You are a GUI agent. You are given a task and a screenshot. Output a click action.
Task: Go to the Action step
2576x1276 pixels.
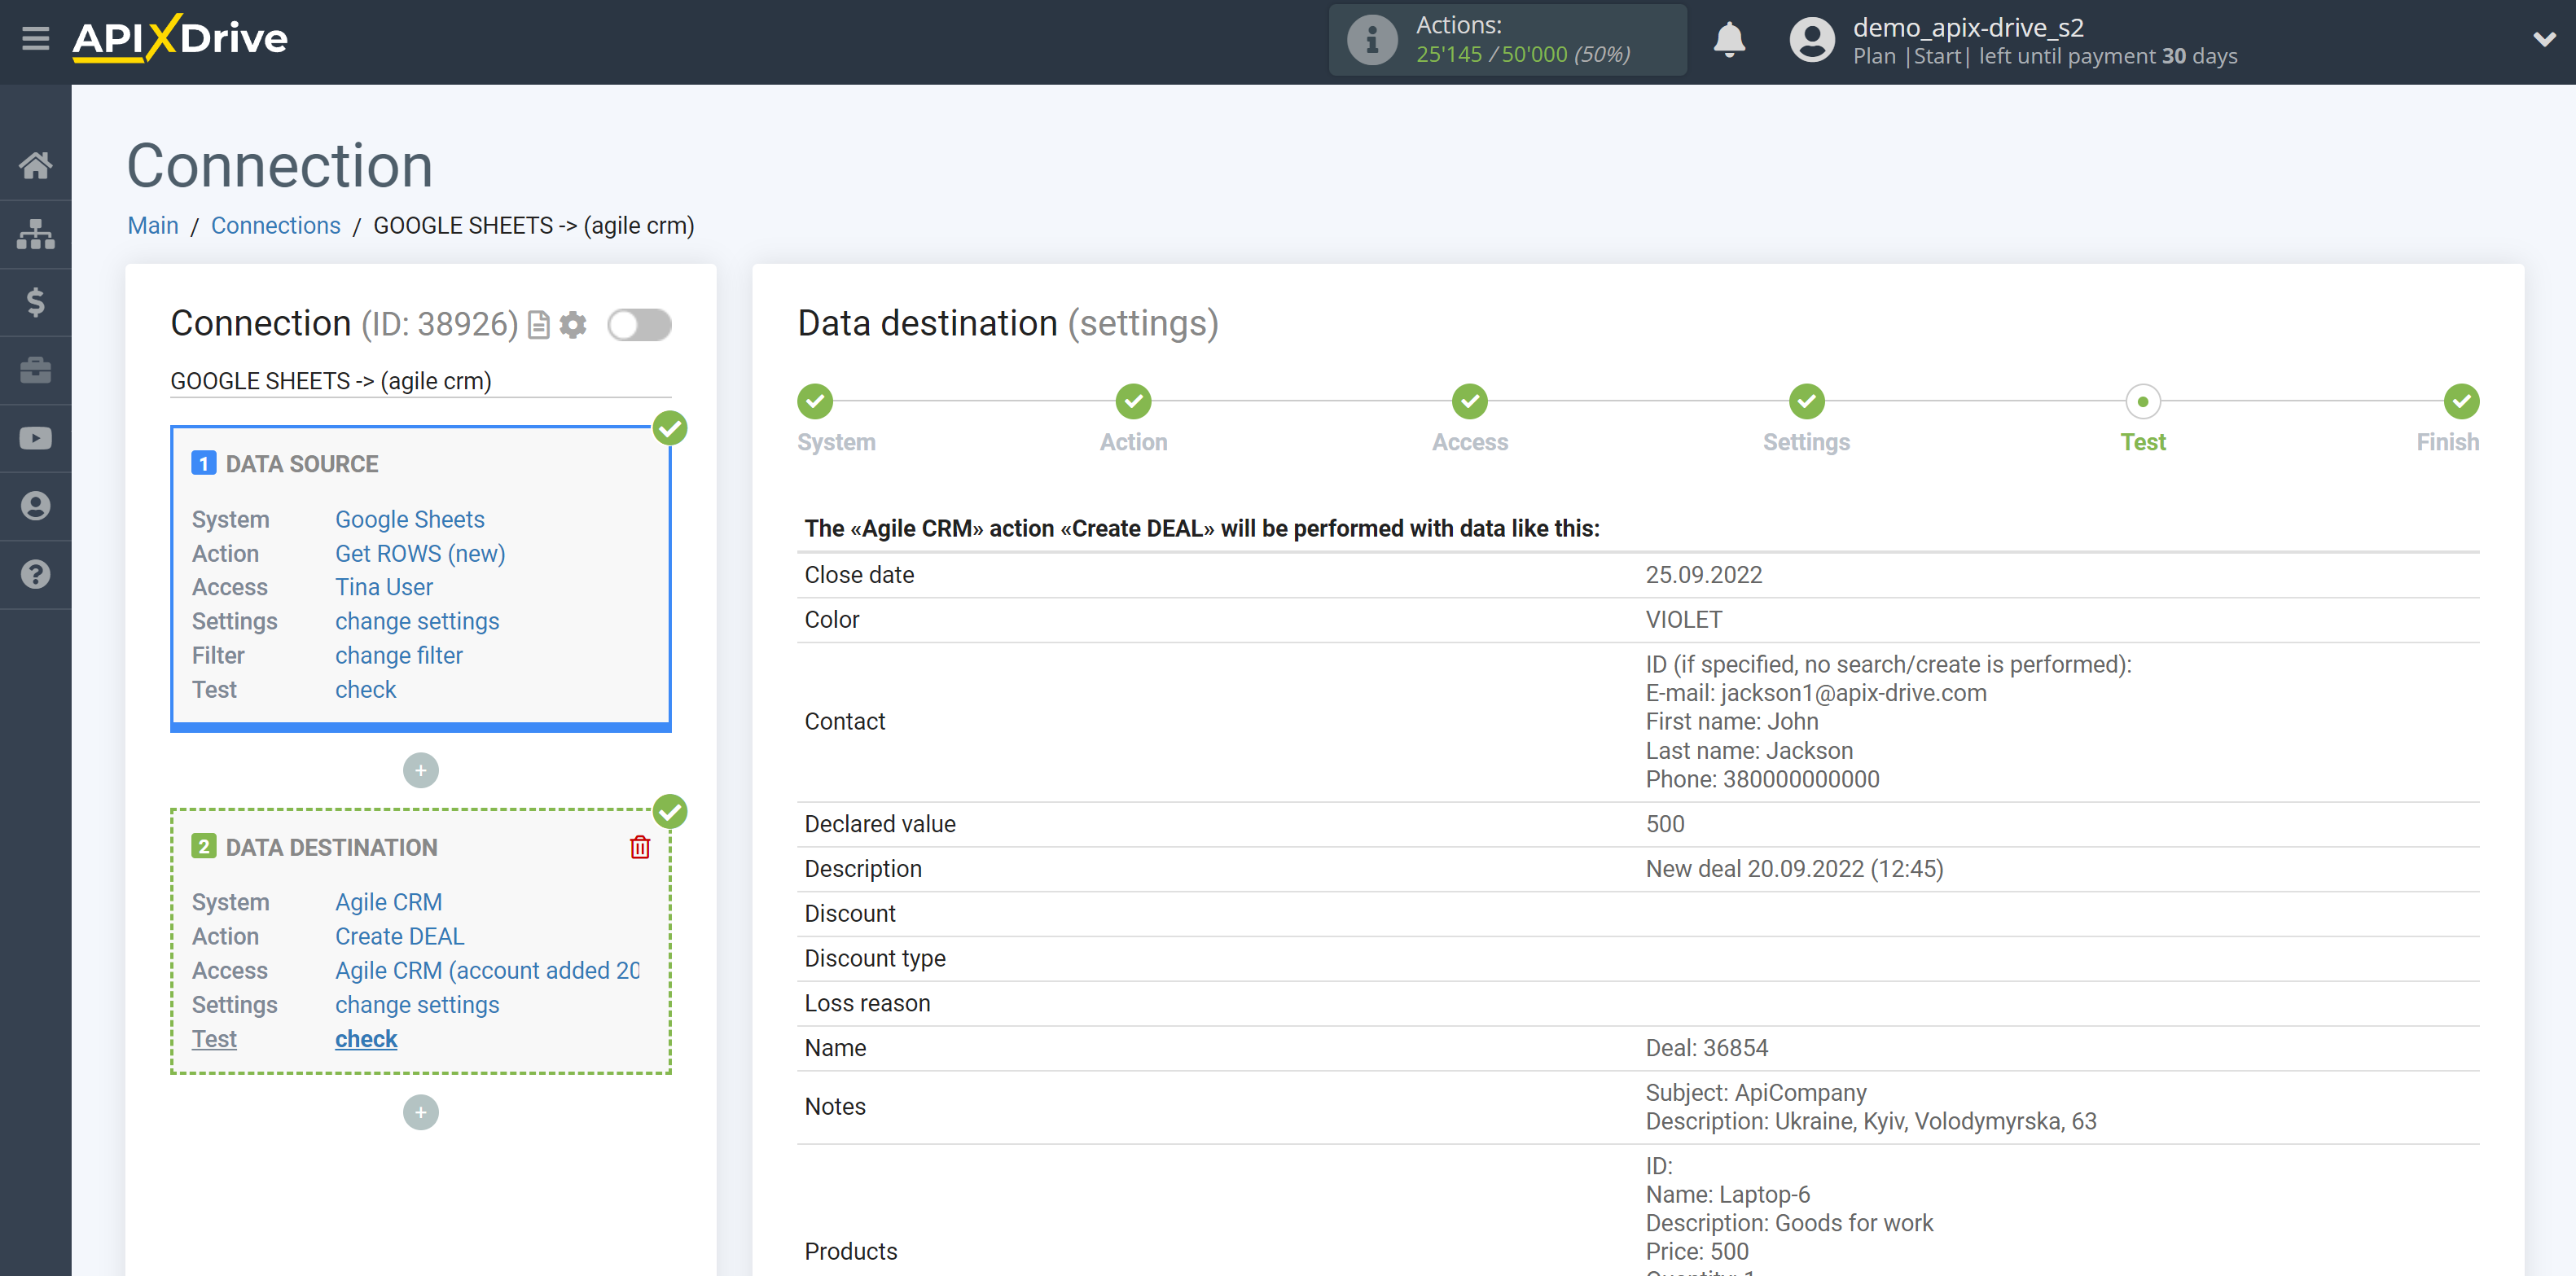pos(1133,402)
